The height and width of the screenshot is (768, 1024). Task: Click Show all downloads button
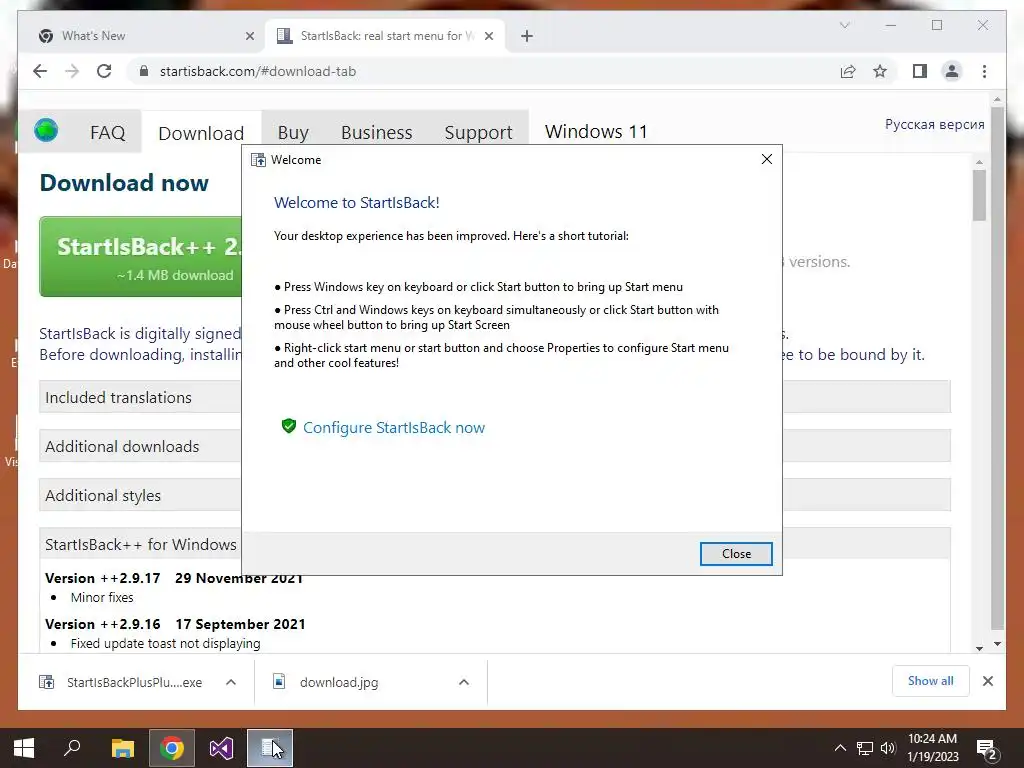point(931,680)
